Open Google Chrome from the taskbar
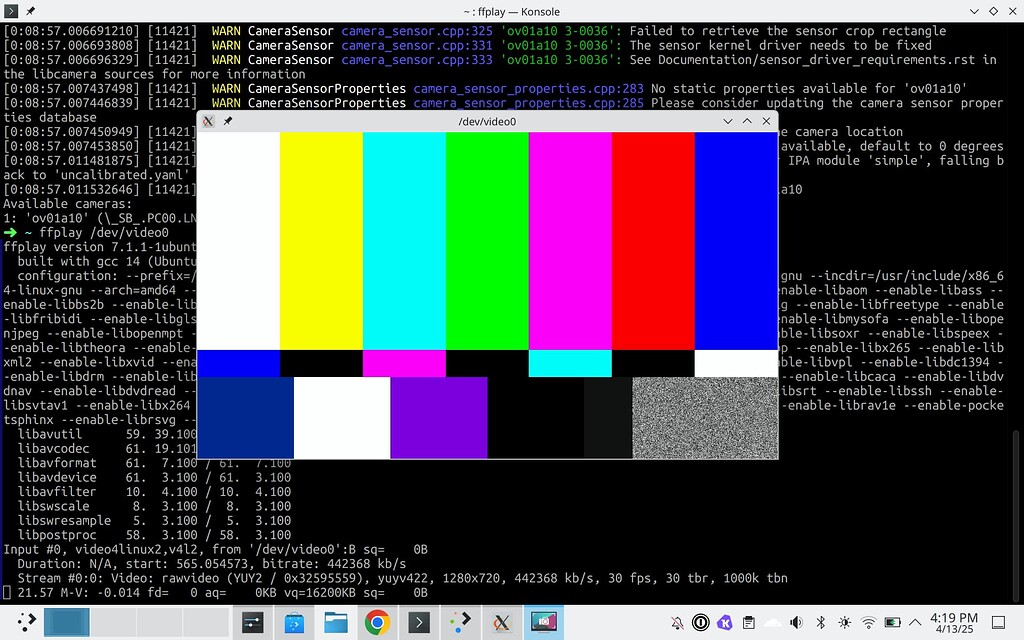1024x640 pixels. pos(378,621)
